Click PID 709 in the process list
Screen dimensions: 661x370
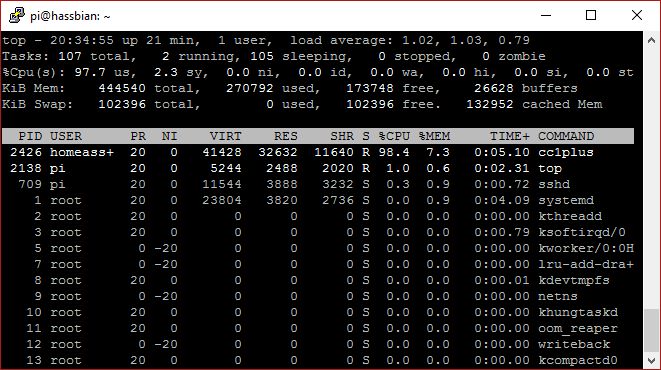30,184
